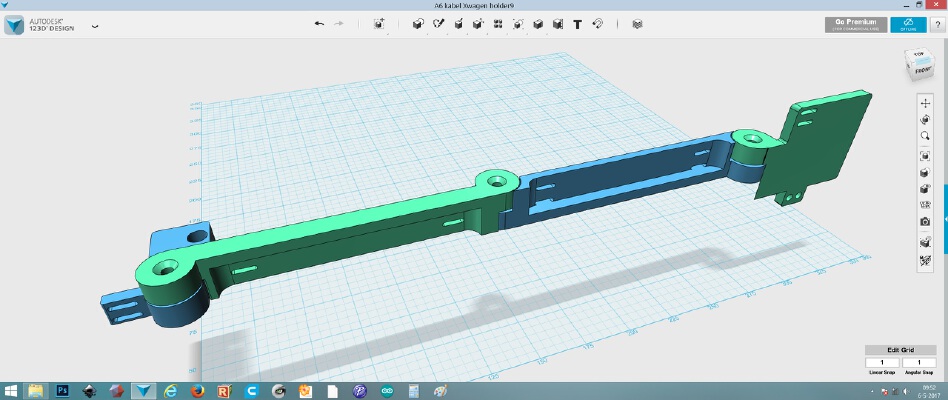
Task: Click the Linear Snap value field
Action: 882,363
